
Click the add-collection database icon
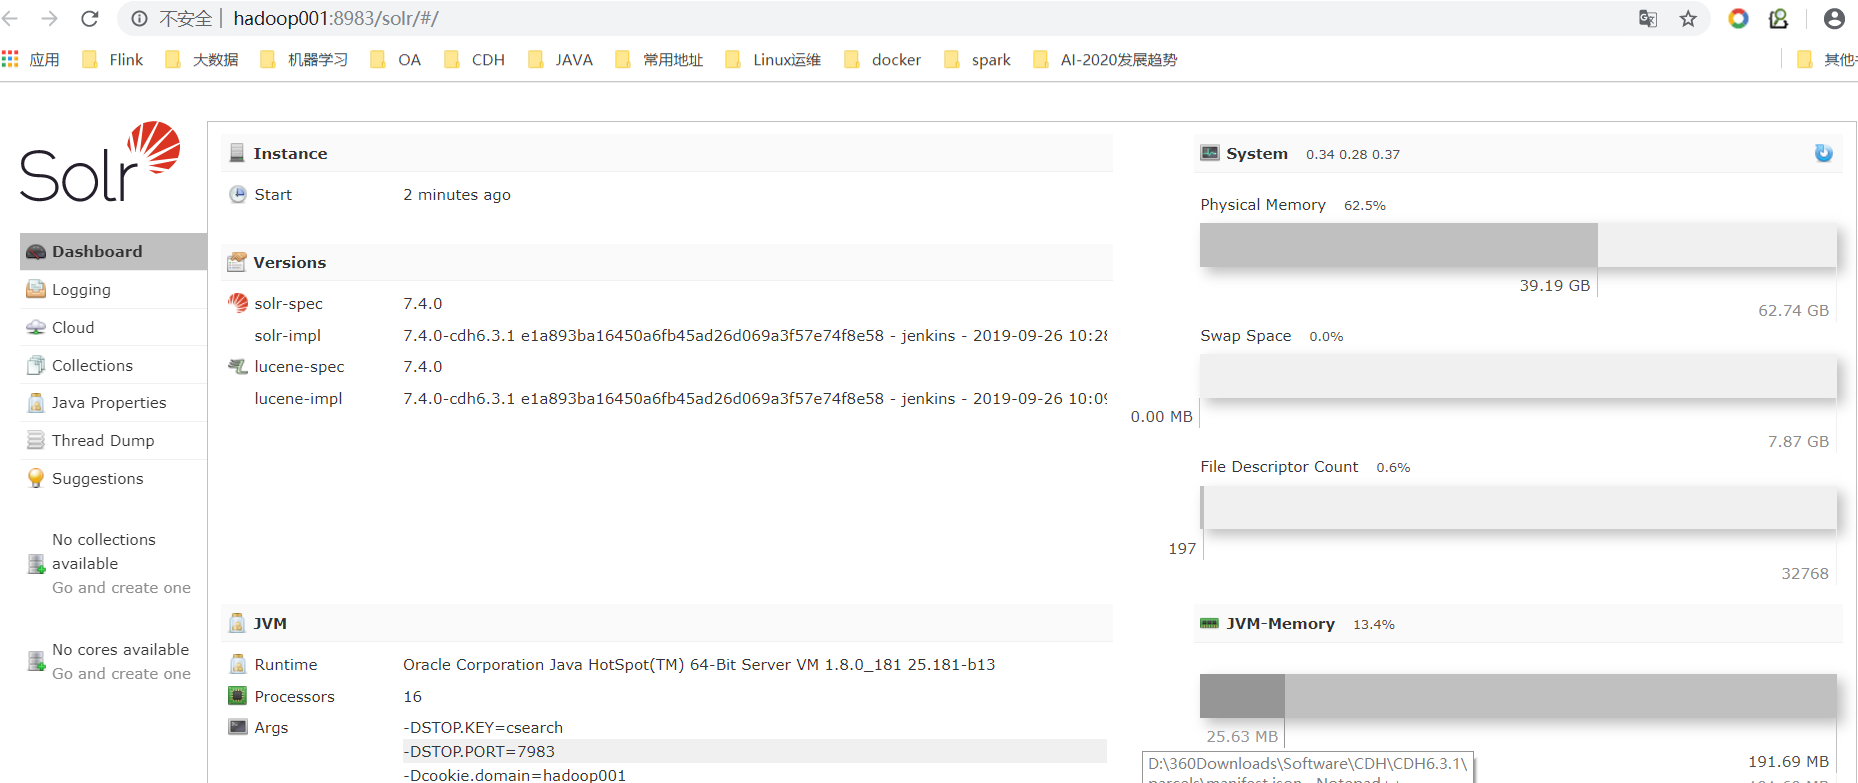(36, 564)
